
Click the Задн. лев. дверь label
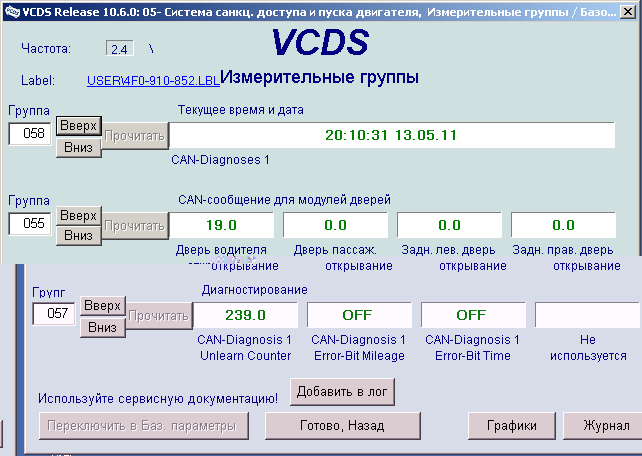448,250
